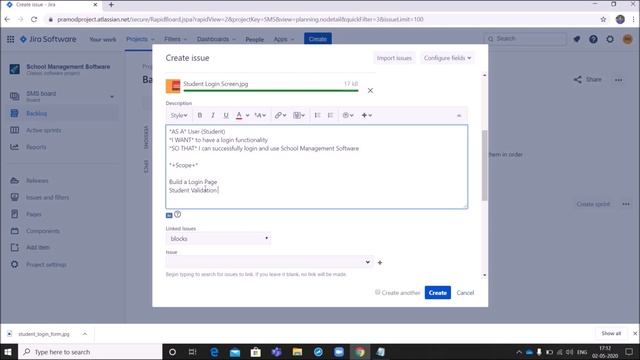Screen dimensions: 640x360
Task: Open the app switcher grid icon
Action: coord(11,39)
